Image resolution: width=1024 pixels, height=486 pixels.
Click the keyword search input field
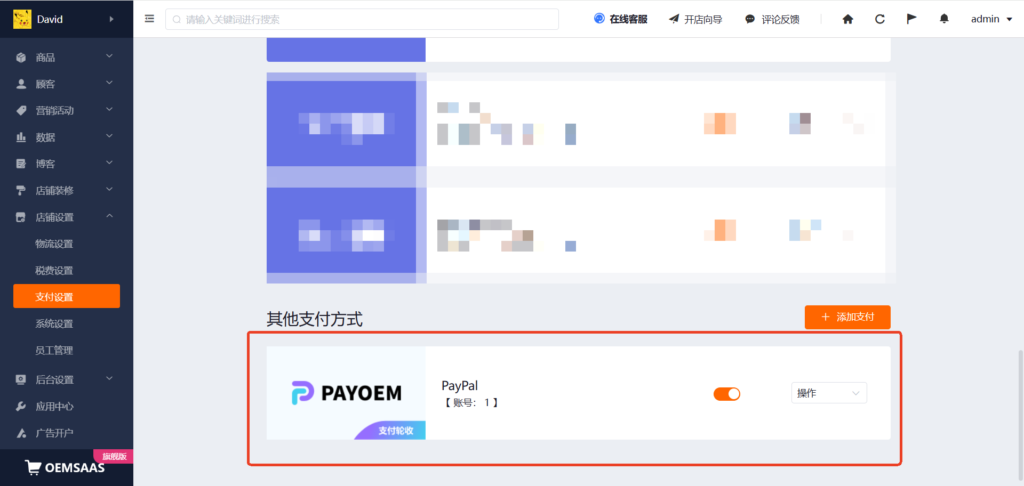coord(362,20)
